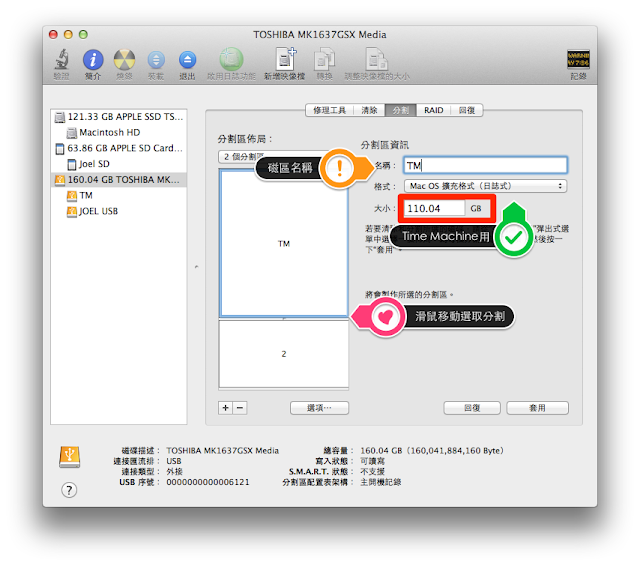
Task: Click the Eject toolbar icon
Action: tap(187, 60)
